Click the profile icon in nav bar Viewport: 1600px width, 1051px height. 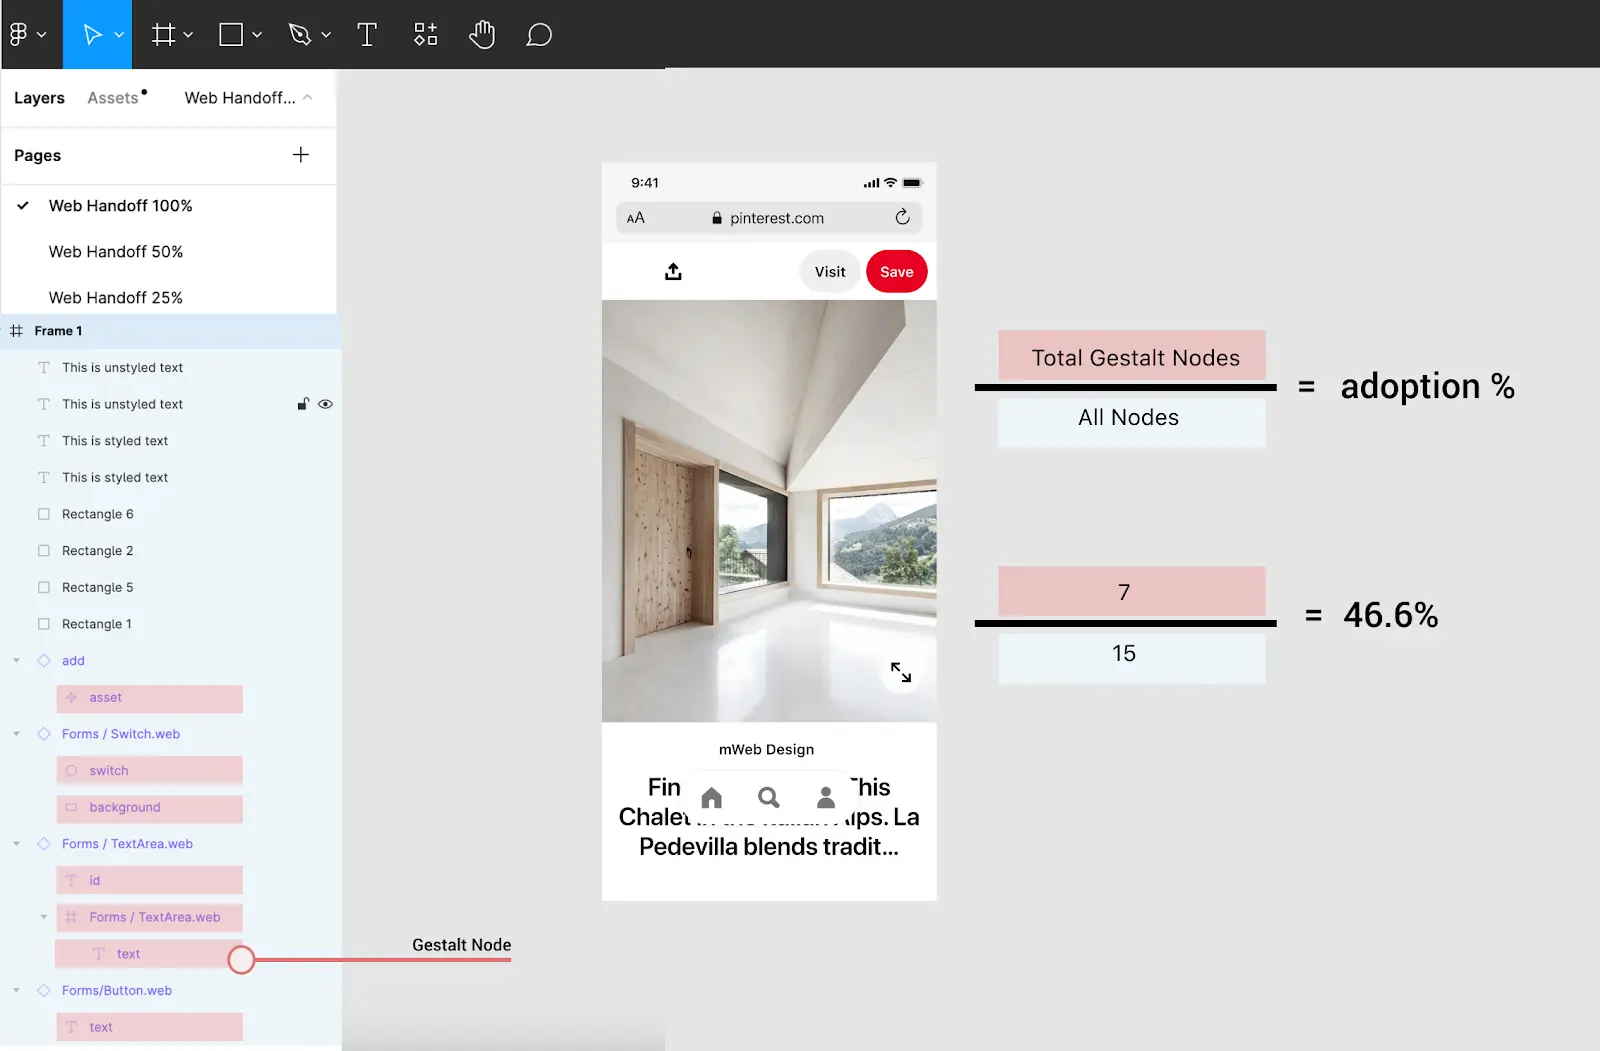point(826,797)
